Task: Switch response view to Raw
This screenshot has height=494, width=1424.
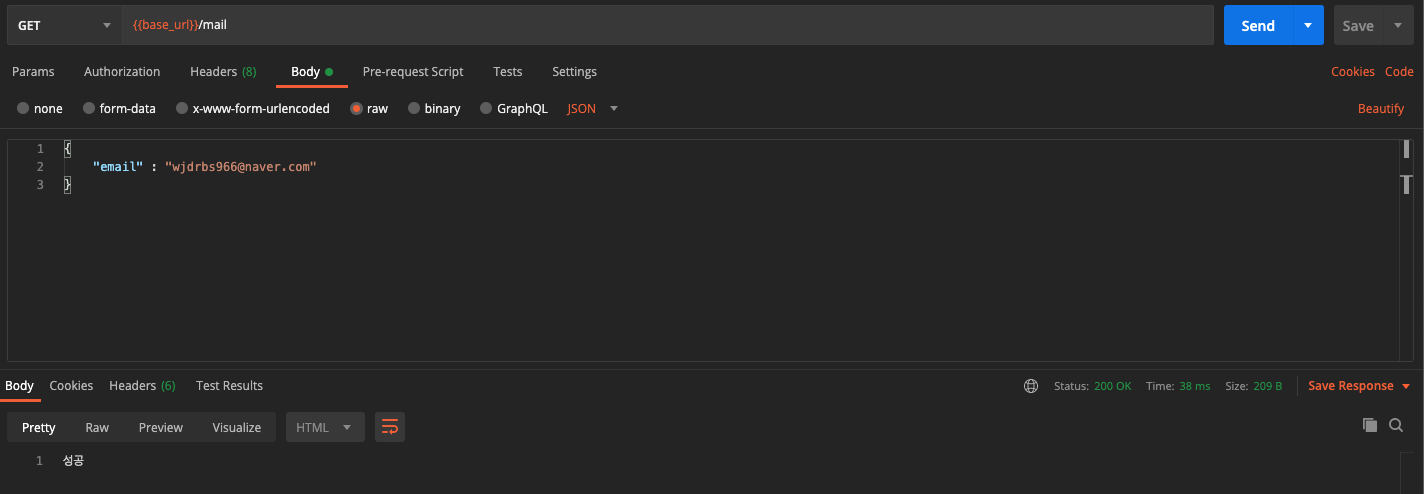Action: 97,427
